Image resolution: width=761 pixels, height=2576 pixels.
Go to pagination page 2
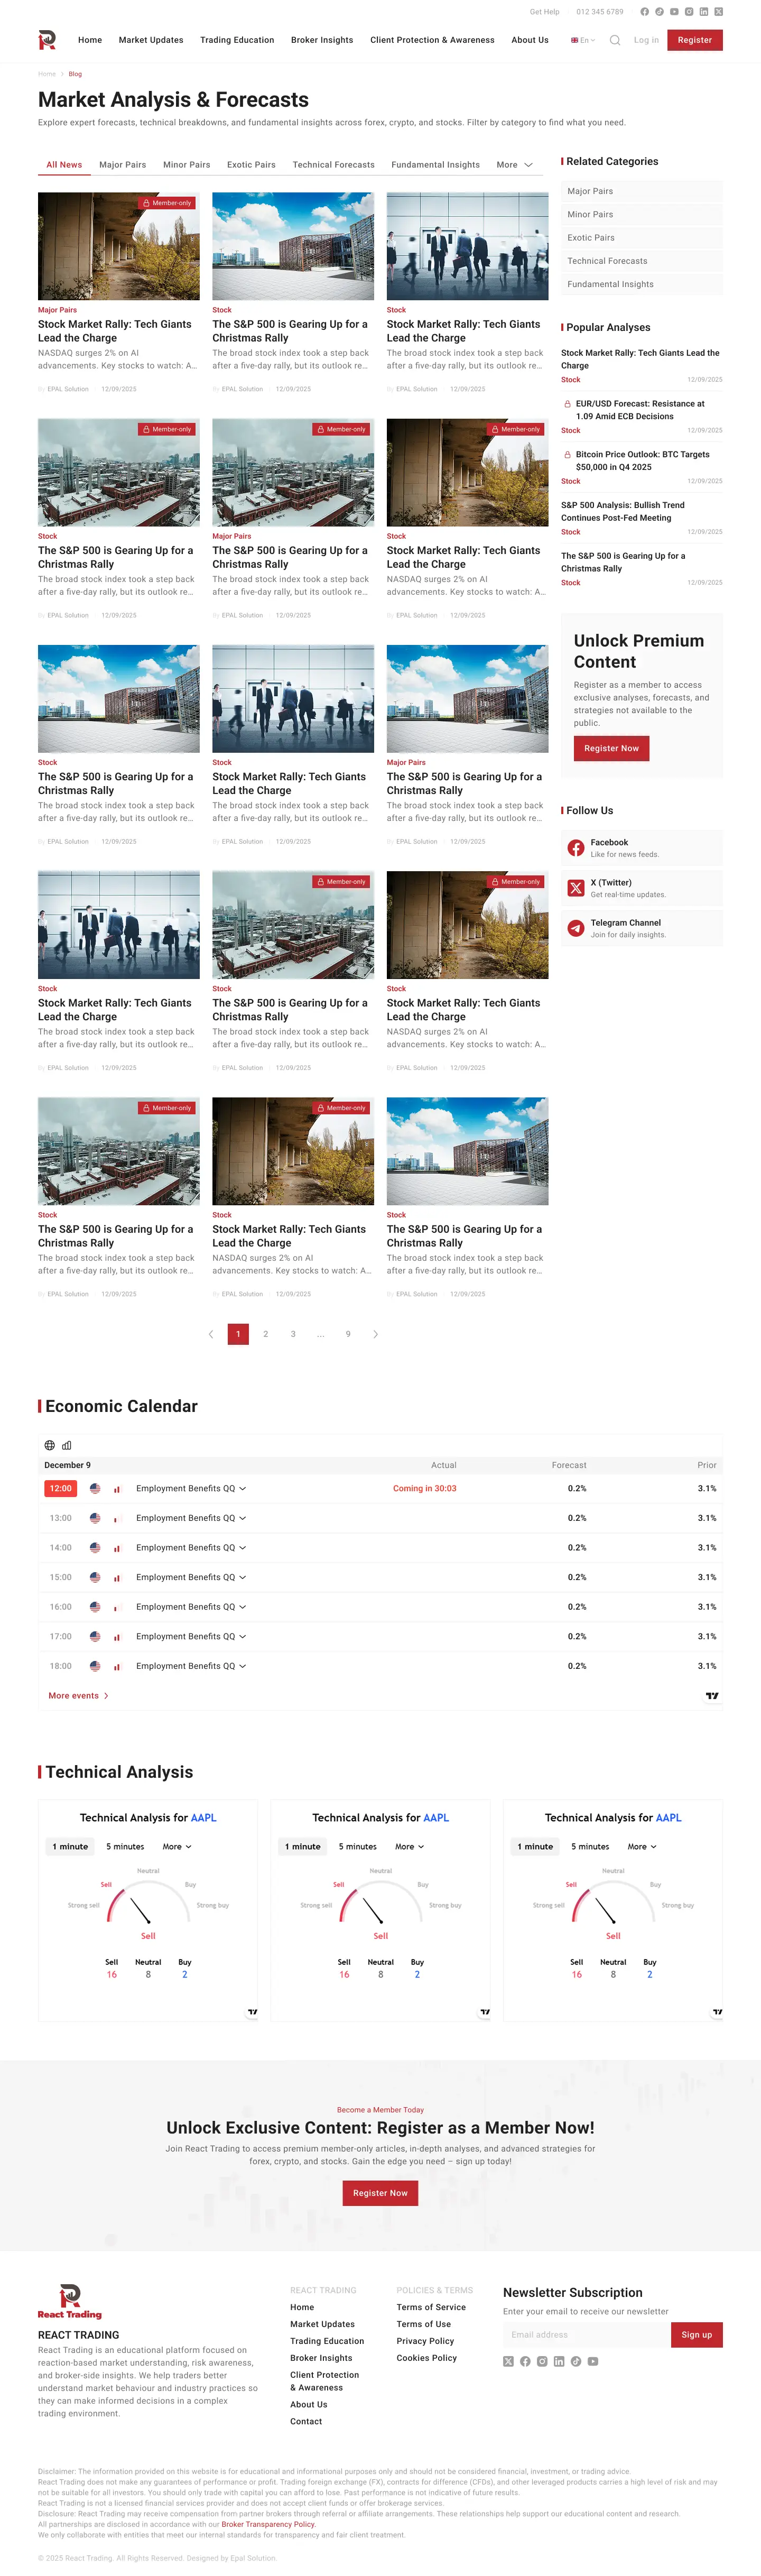click(x=265, y=1334)
